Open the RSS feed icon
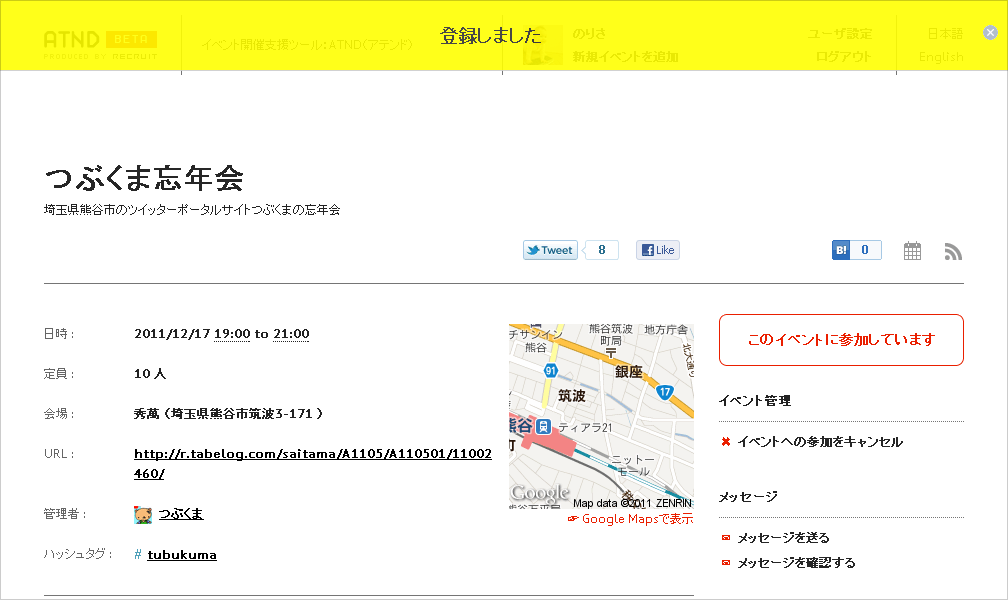1008x600 pixels. click(x=953, y=251)
